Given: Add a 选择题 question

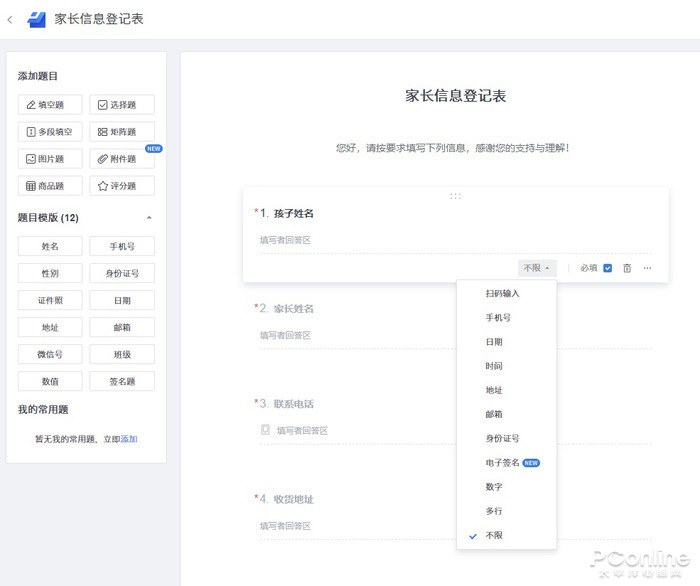Looking at the screenshot, I should point(121,105).
